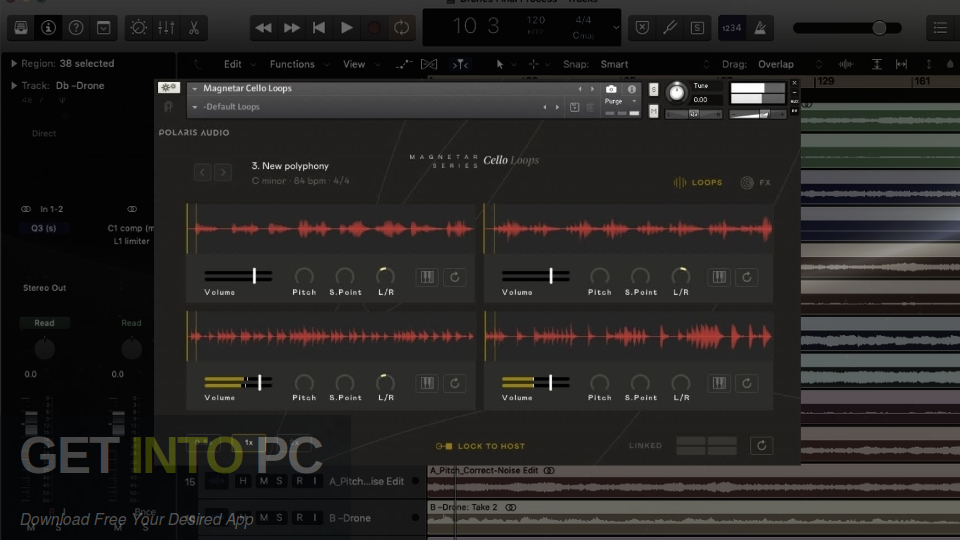This screenshot has width=960, height=540.
Task: Click bottom-left loop keyboard bars icon
Action: pyautogui.click(x=427, y=383)
